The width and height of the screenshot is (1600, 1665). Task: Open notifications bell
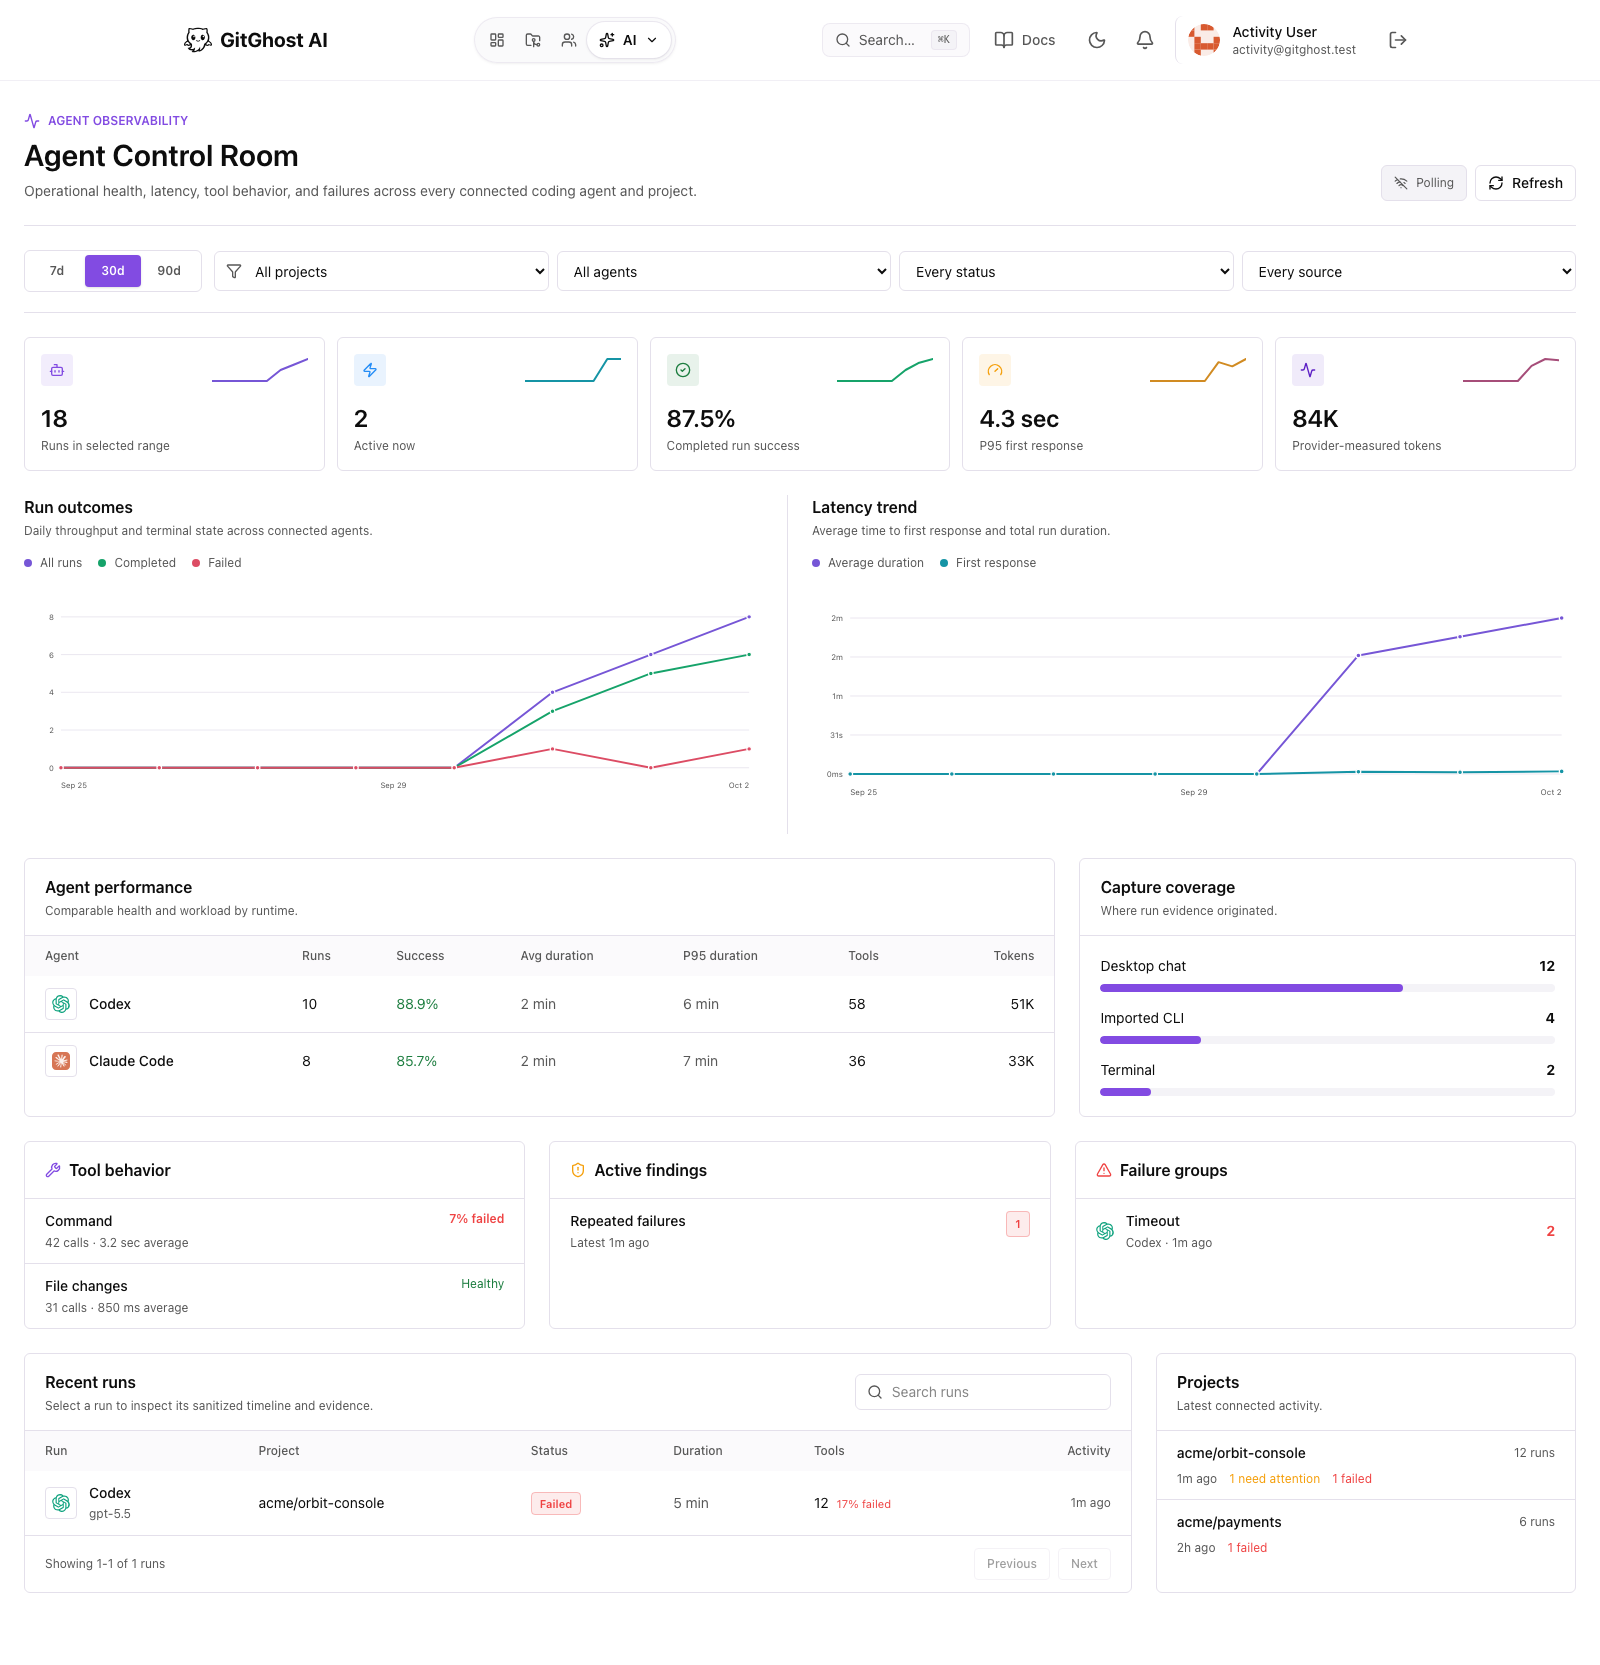(x=1145, y=40)
